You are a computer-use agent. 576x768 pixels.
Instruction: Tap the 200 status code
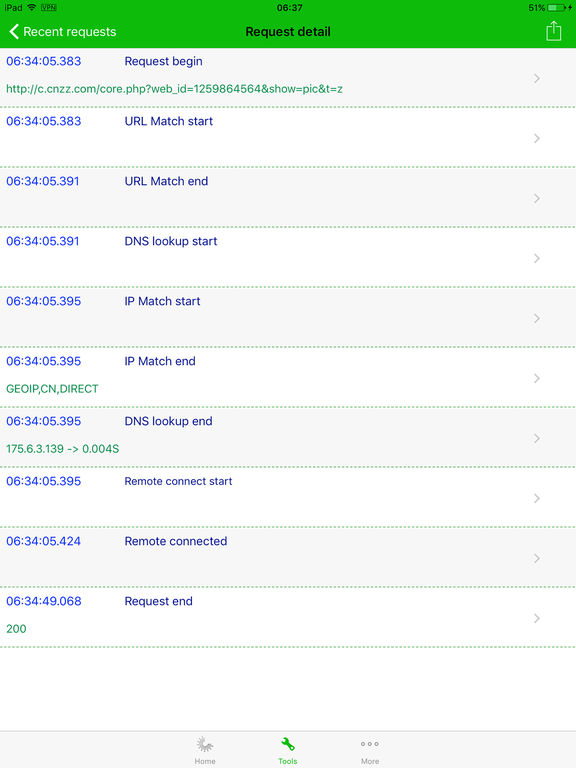point(16,629)
